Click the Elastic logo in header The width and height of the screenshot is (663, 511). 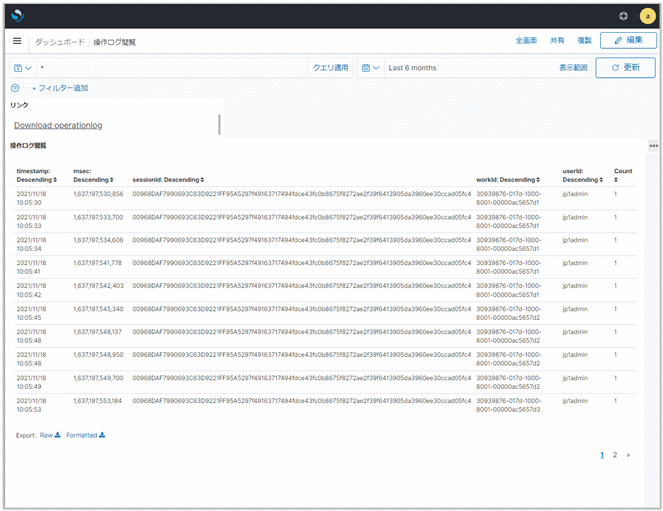[19, 15]
